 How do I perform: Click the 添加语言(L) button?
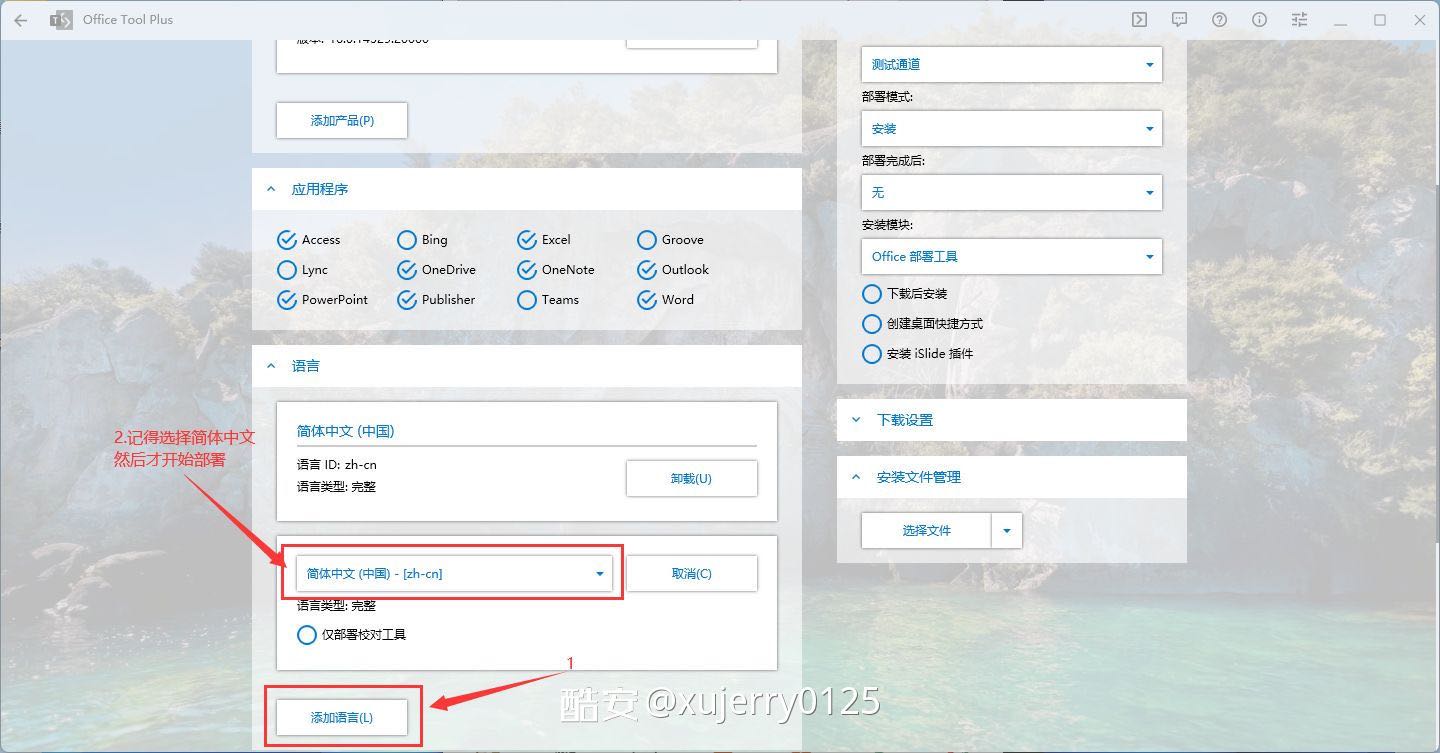pos(342,718)
